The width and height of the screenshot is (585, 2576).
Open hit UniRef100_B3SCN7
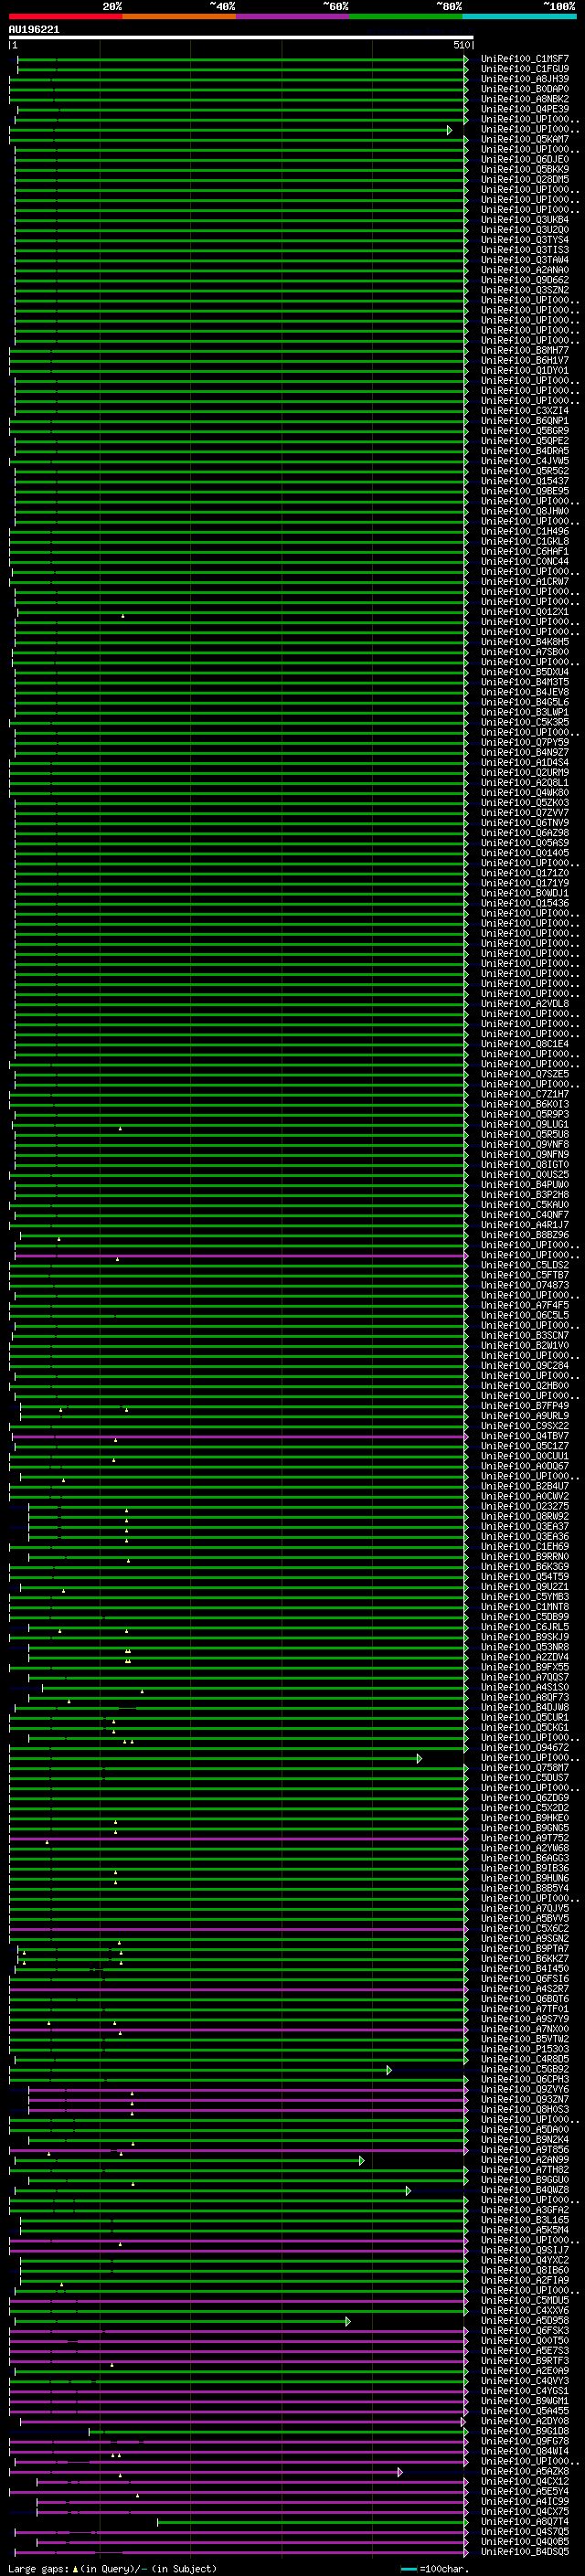[525, 1335]
